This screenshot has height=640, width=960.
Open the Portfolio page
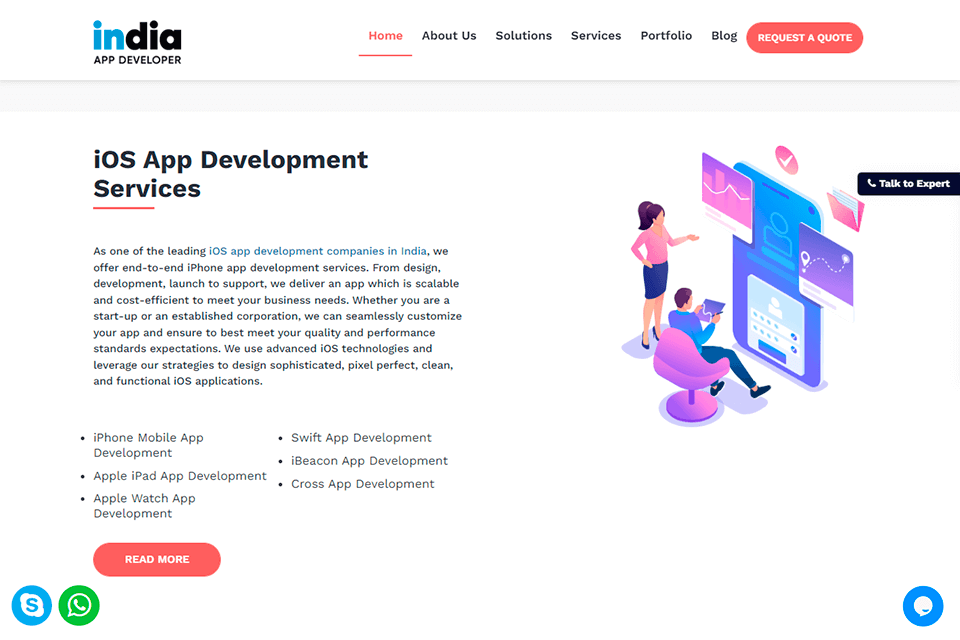tap(666, 36)
